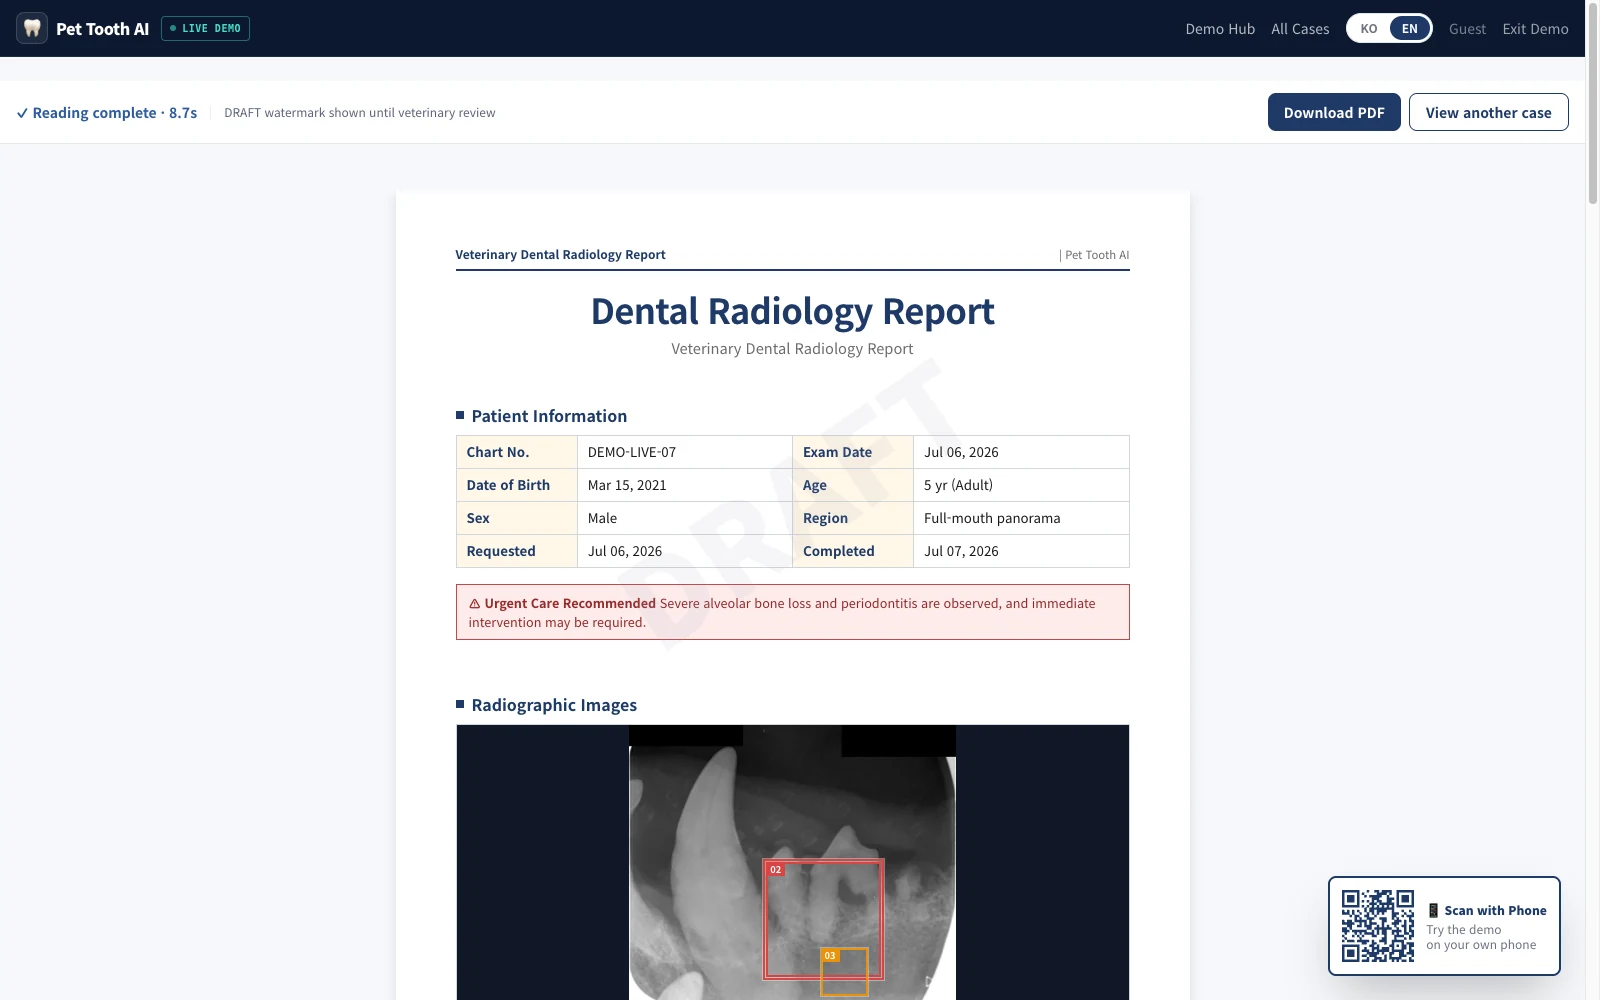
Task: Click View another case button
Action: pos(1489,112)
